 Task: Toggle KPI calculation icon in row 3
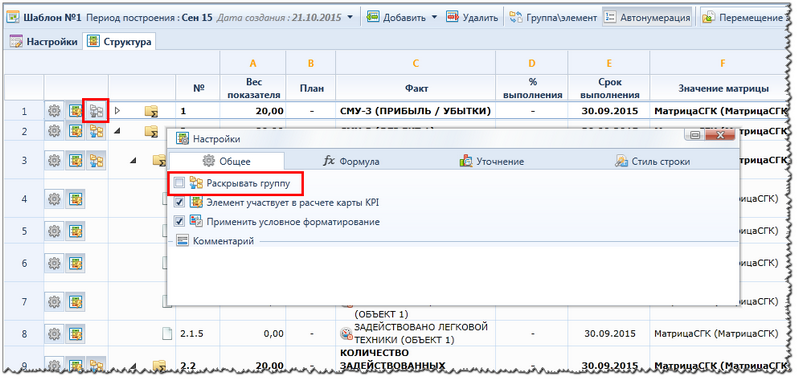(x=76, y=160)
